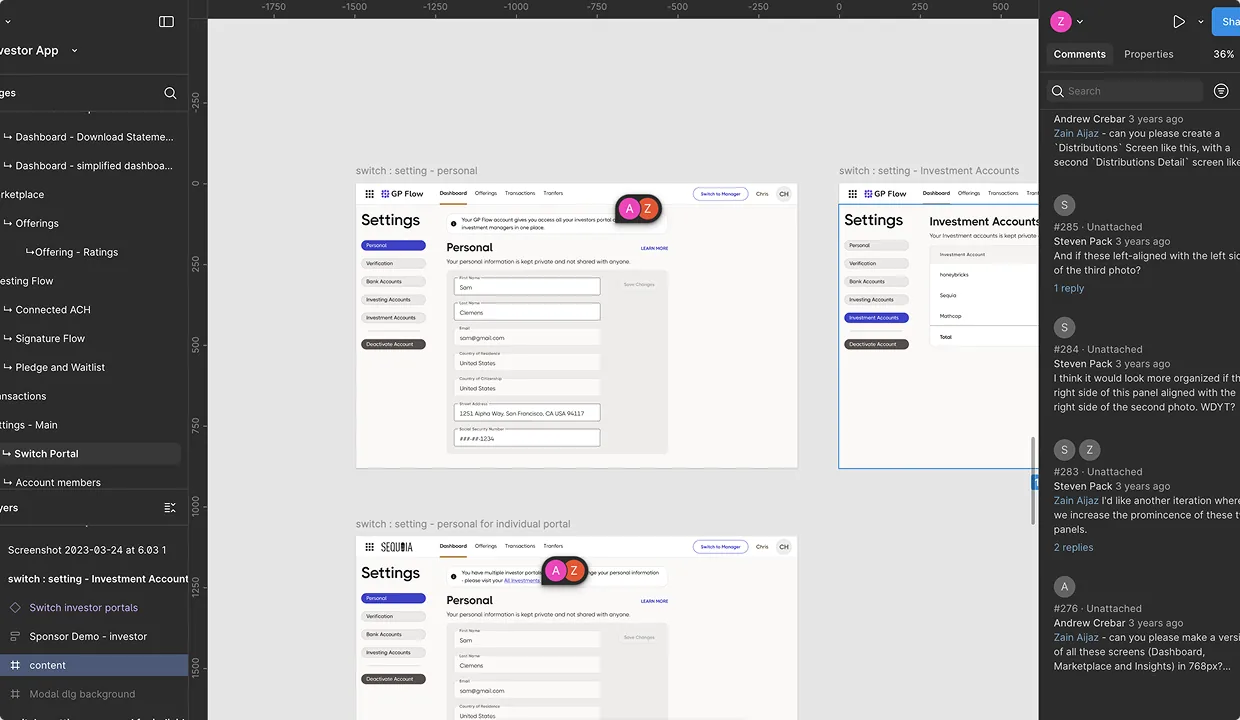This screenshot has width=1240, height=720.
Task: Collapse all layers icon in Layers header
Action: (170, 508)
